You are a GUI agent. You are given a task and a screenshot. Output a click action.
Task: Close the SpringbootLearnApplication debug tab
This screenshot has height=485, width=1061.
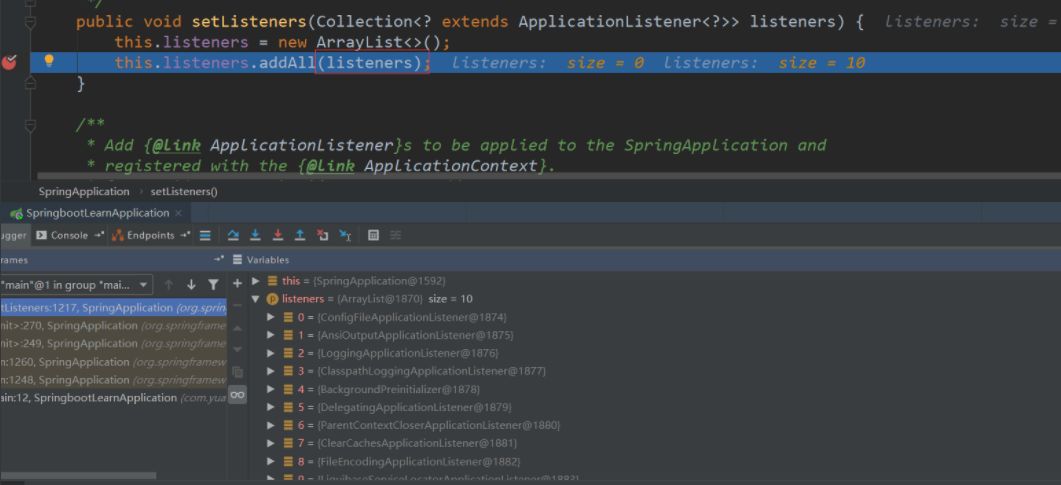(x=178, y=213)
